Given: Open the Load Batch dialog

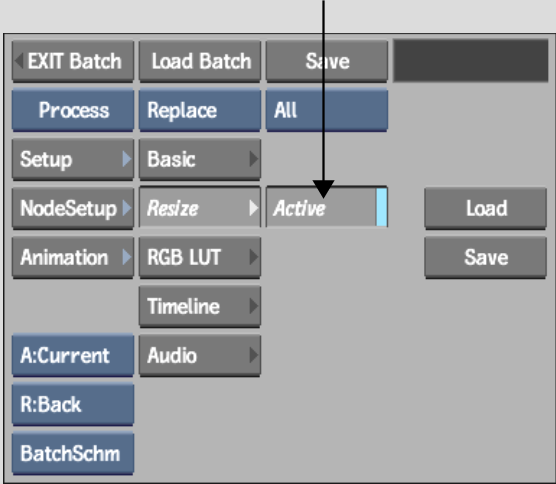Looking at the screenshot, I should (200, 61).
